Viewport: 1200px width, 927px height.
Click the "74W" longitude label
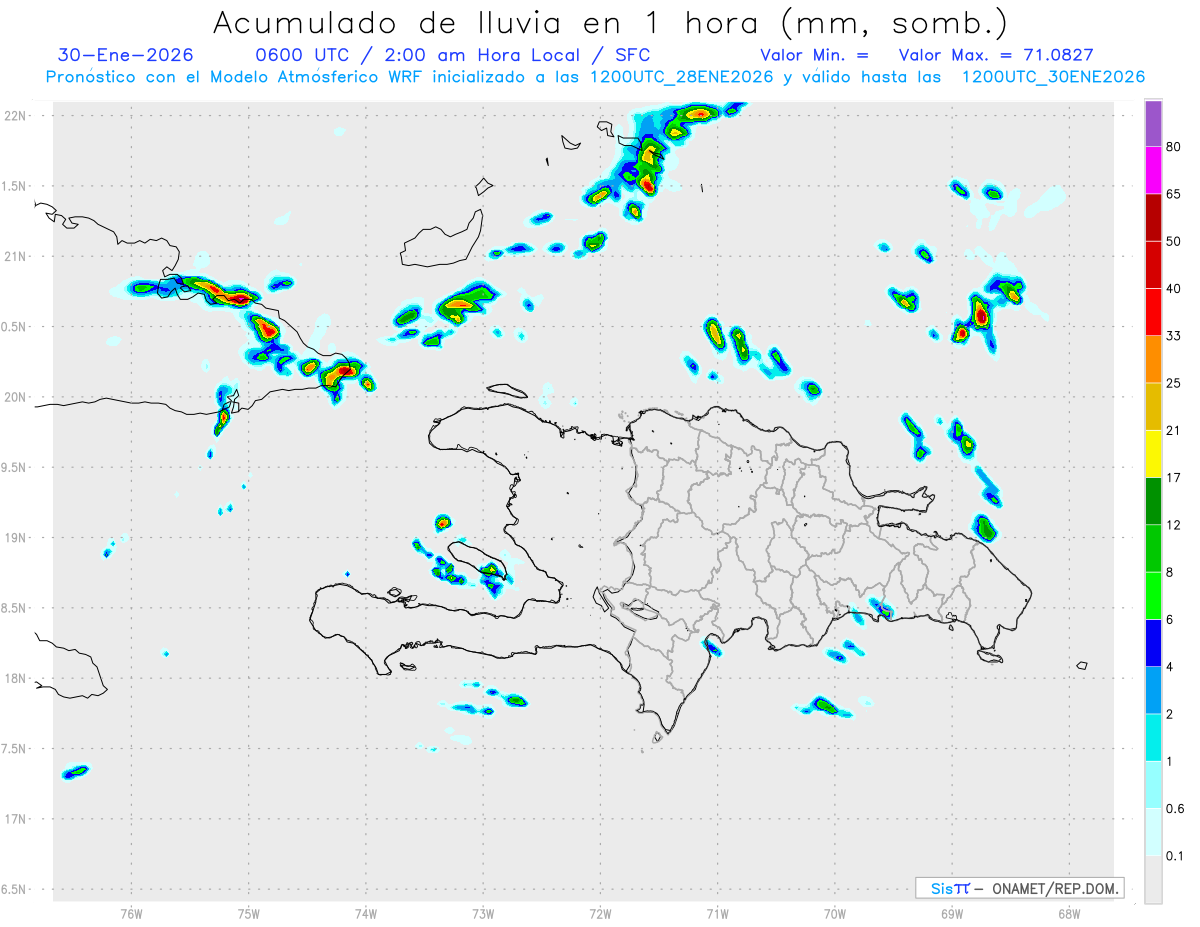[x=366, y=914]
